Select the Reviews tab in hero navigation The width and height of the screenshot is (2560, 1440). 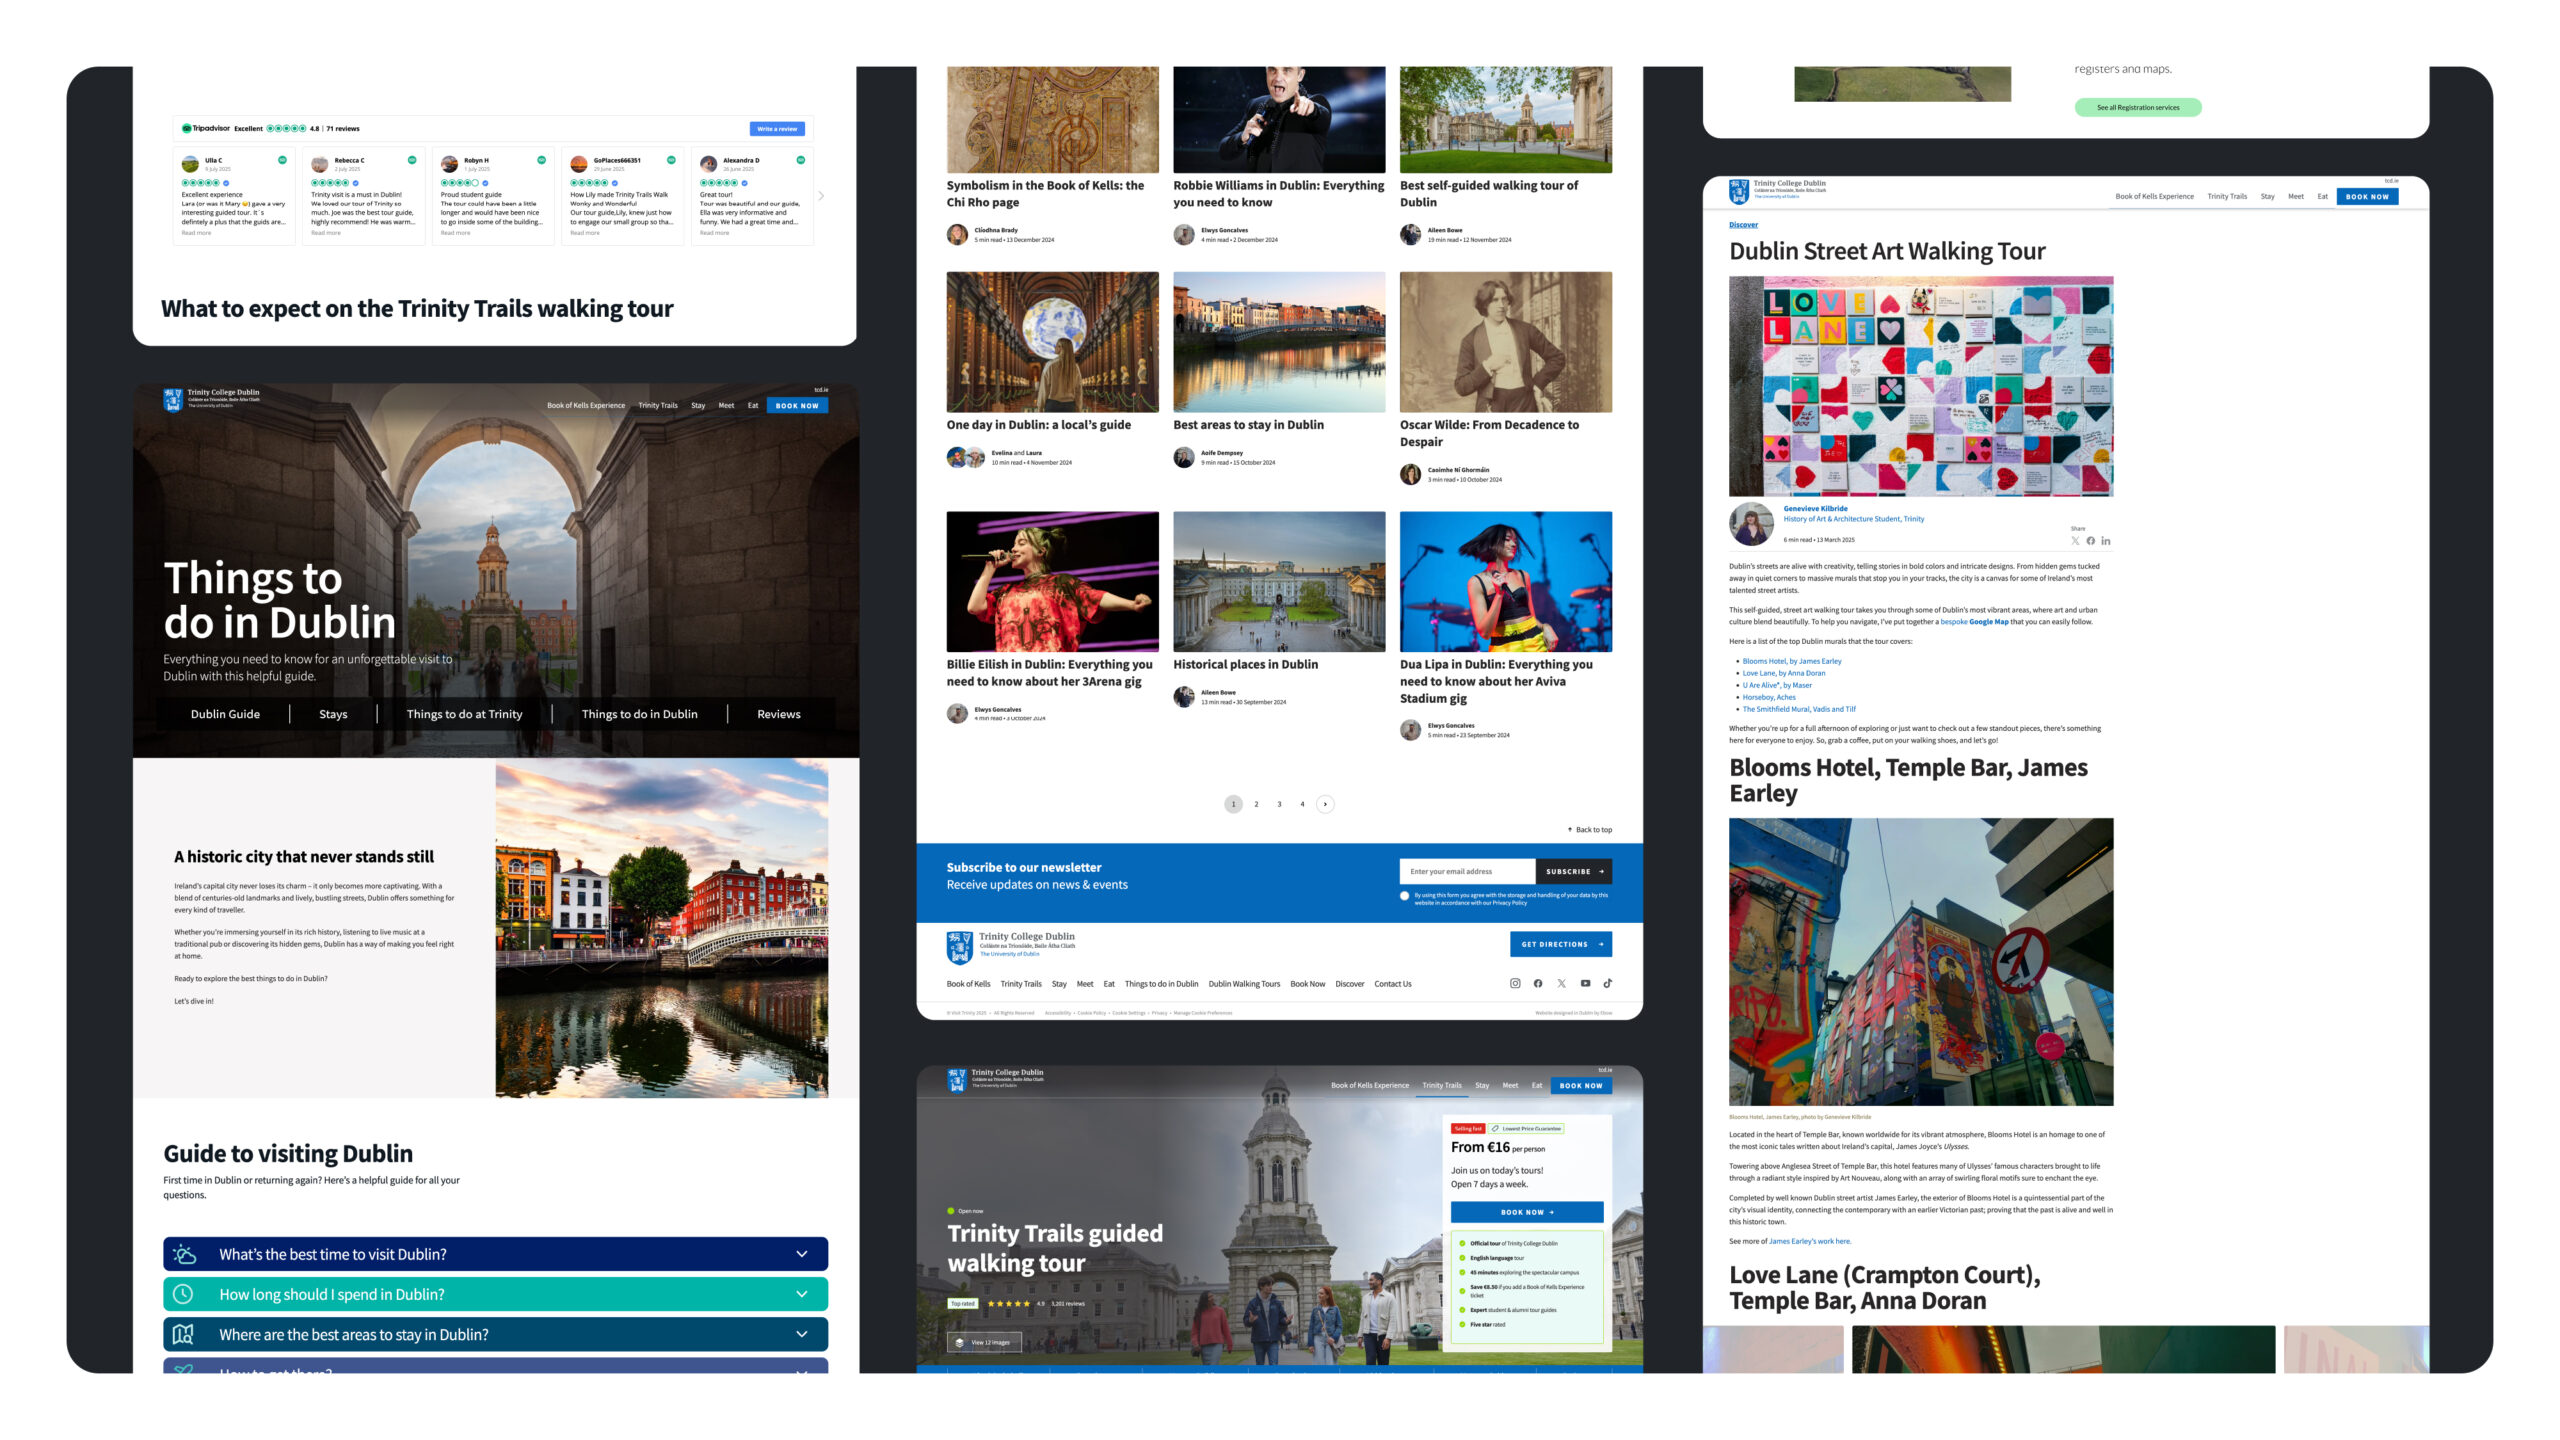778,714
